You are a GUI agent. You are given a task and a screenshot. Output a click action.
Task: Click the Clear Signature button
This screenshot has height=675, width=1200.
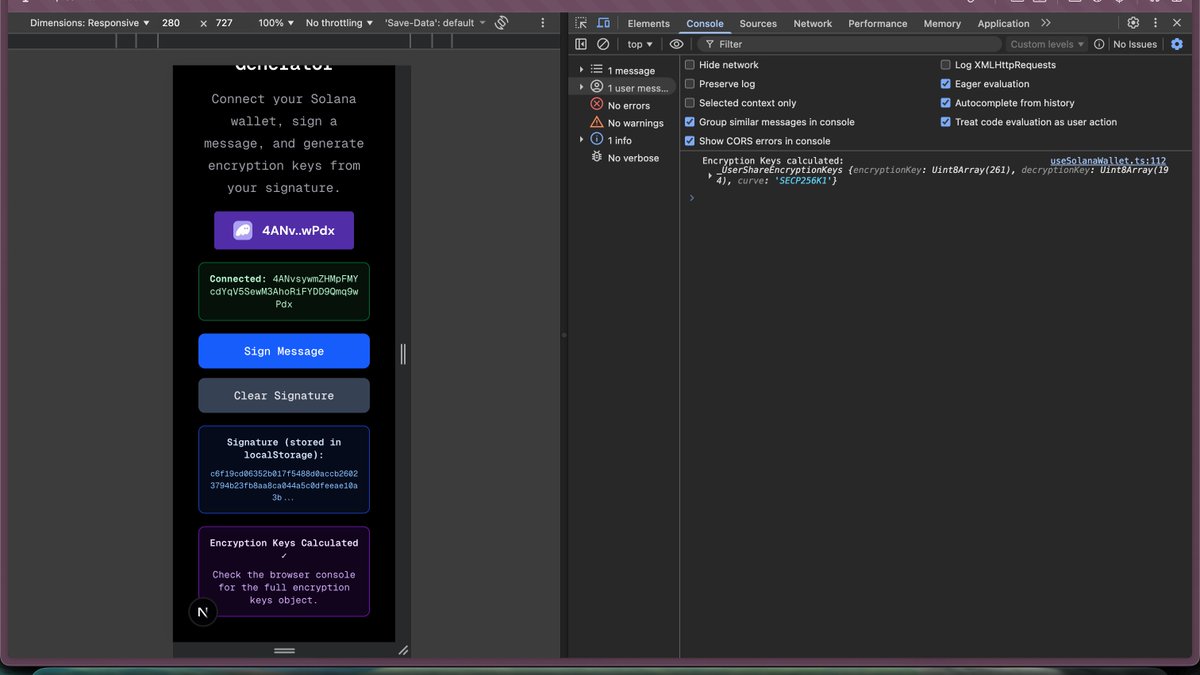pos(284,395)
